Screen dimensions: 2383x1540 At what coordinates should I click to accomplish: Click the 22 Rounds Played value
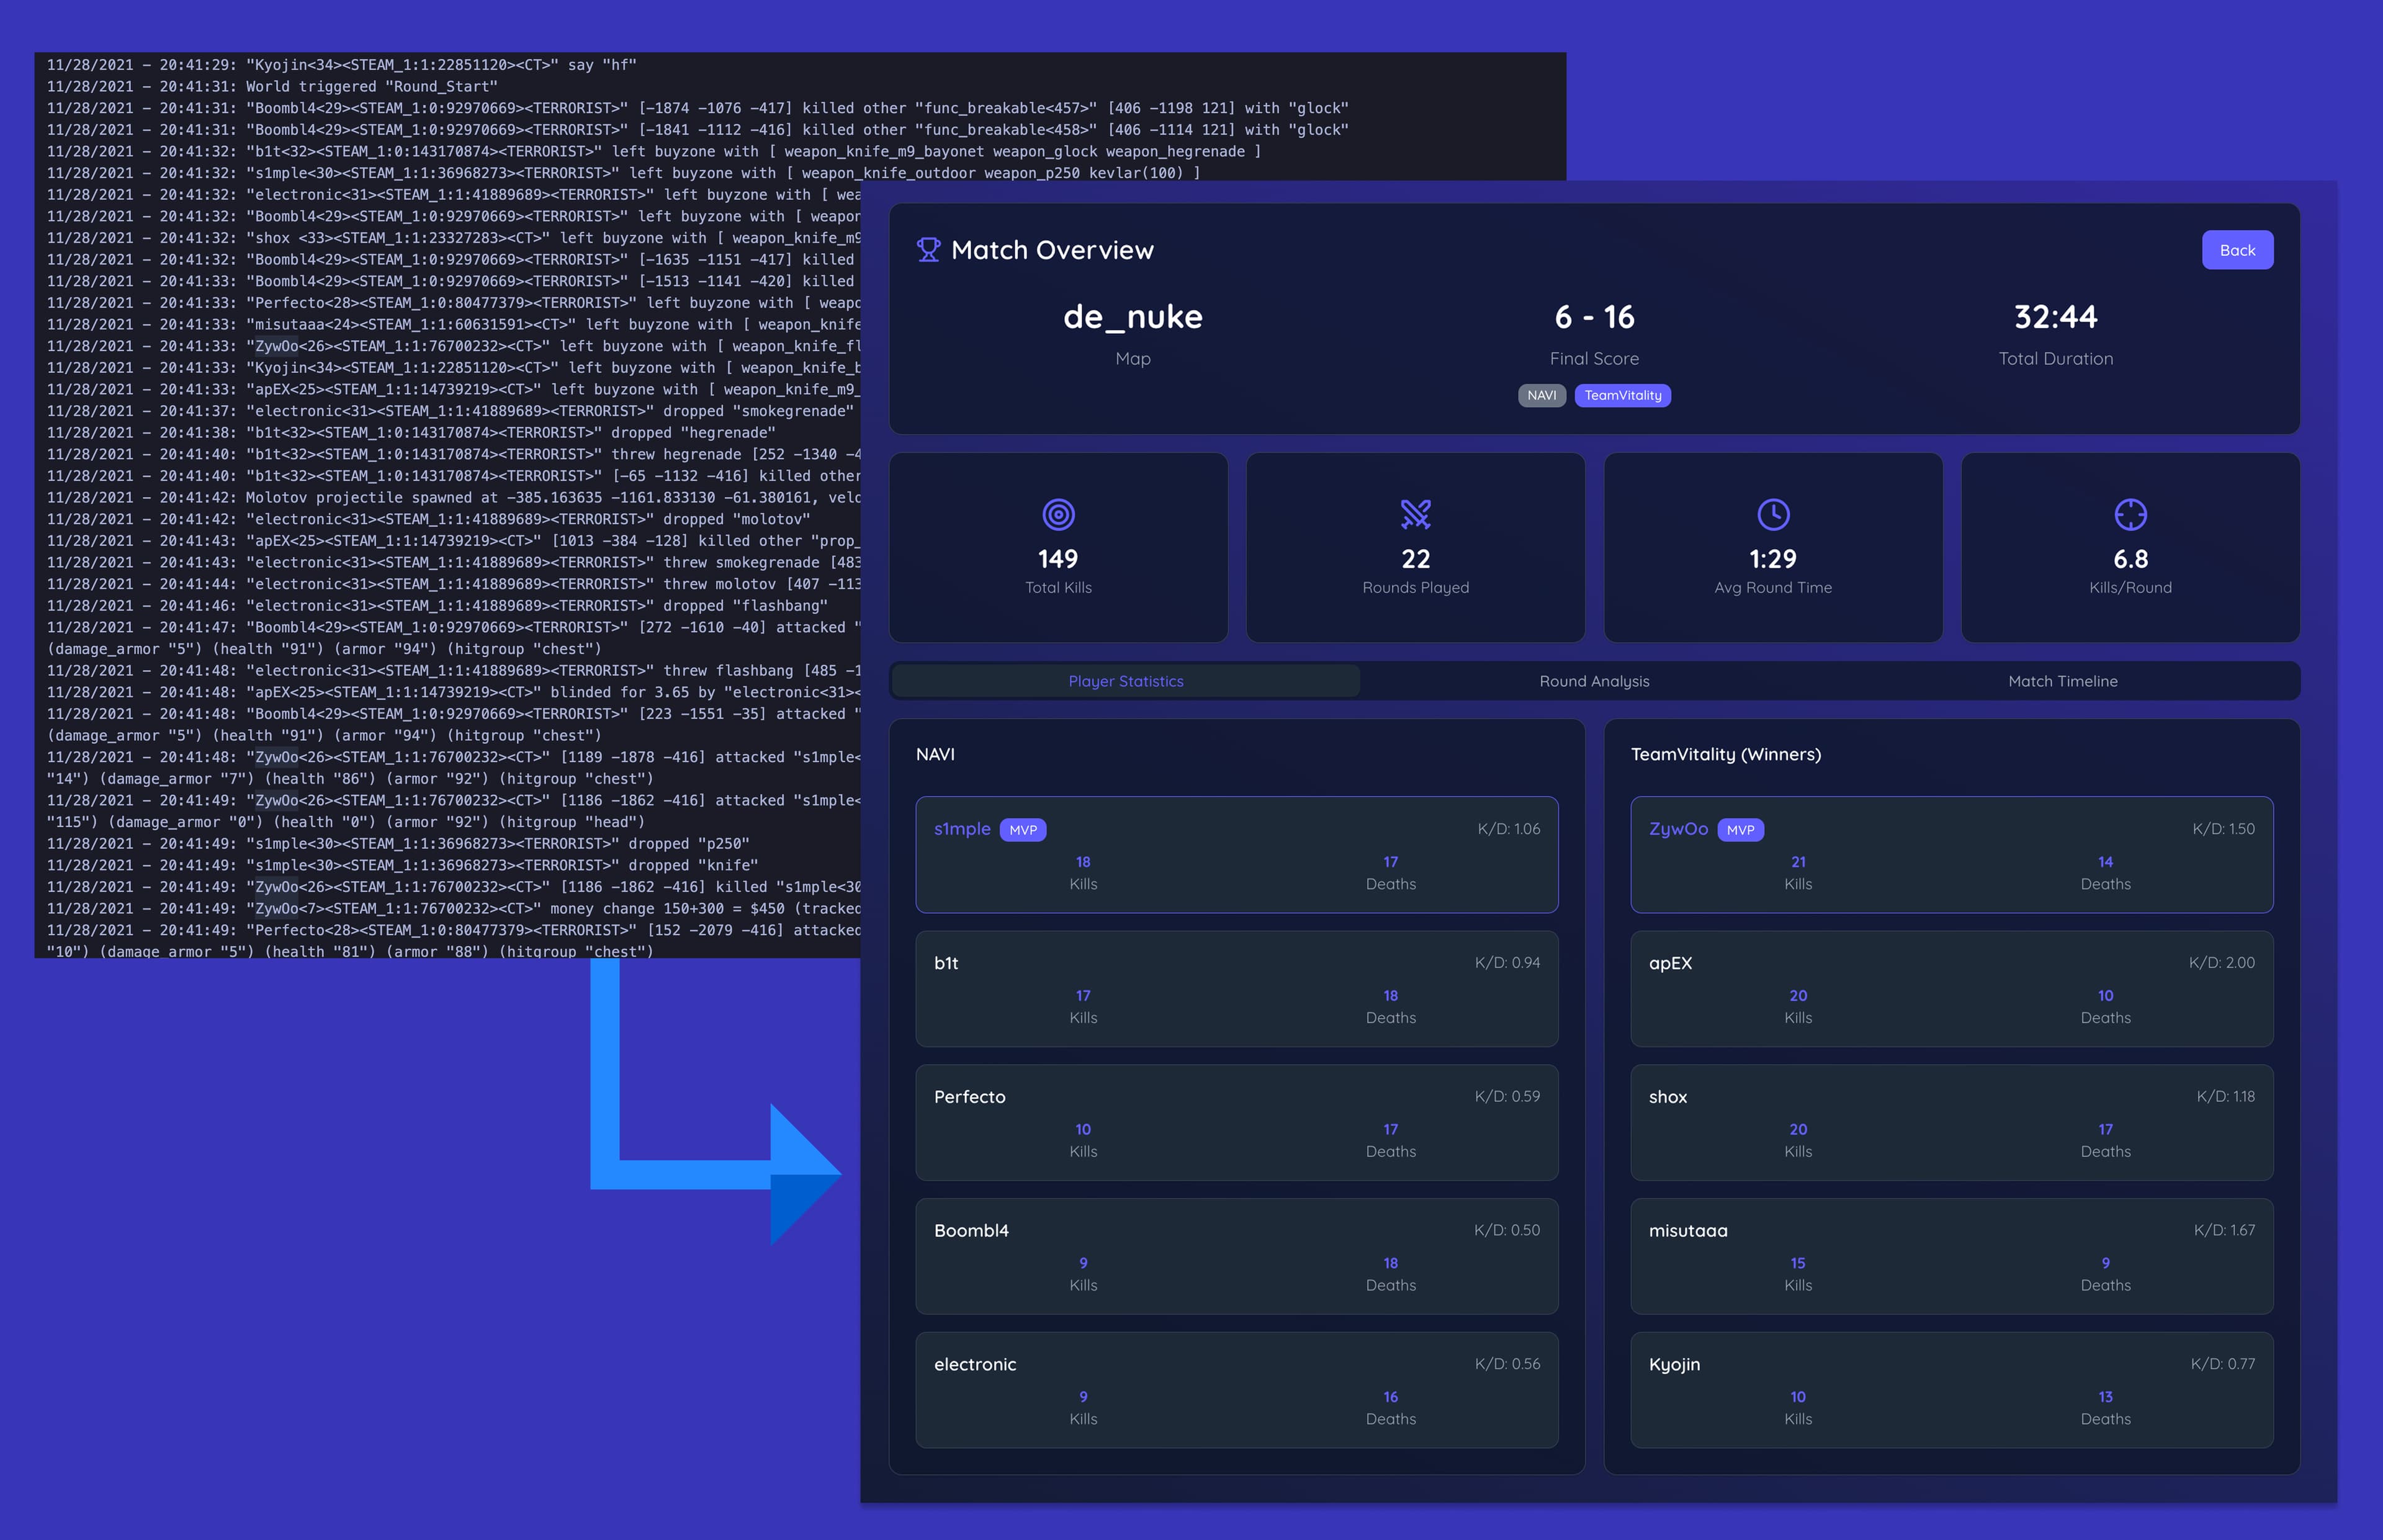[1415, 559]
